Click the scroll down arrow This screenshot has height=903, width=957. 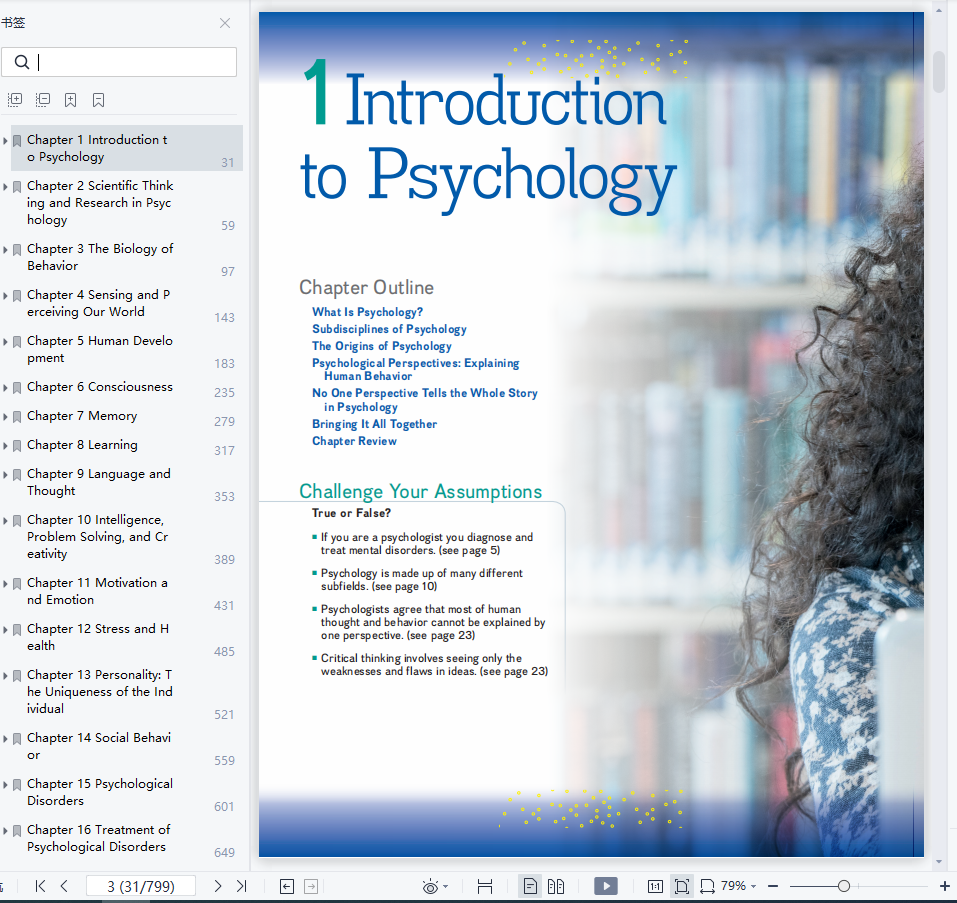(939, 862)
